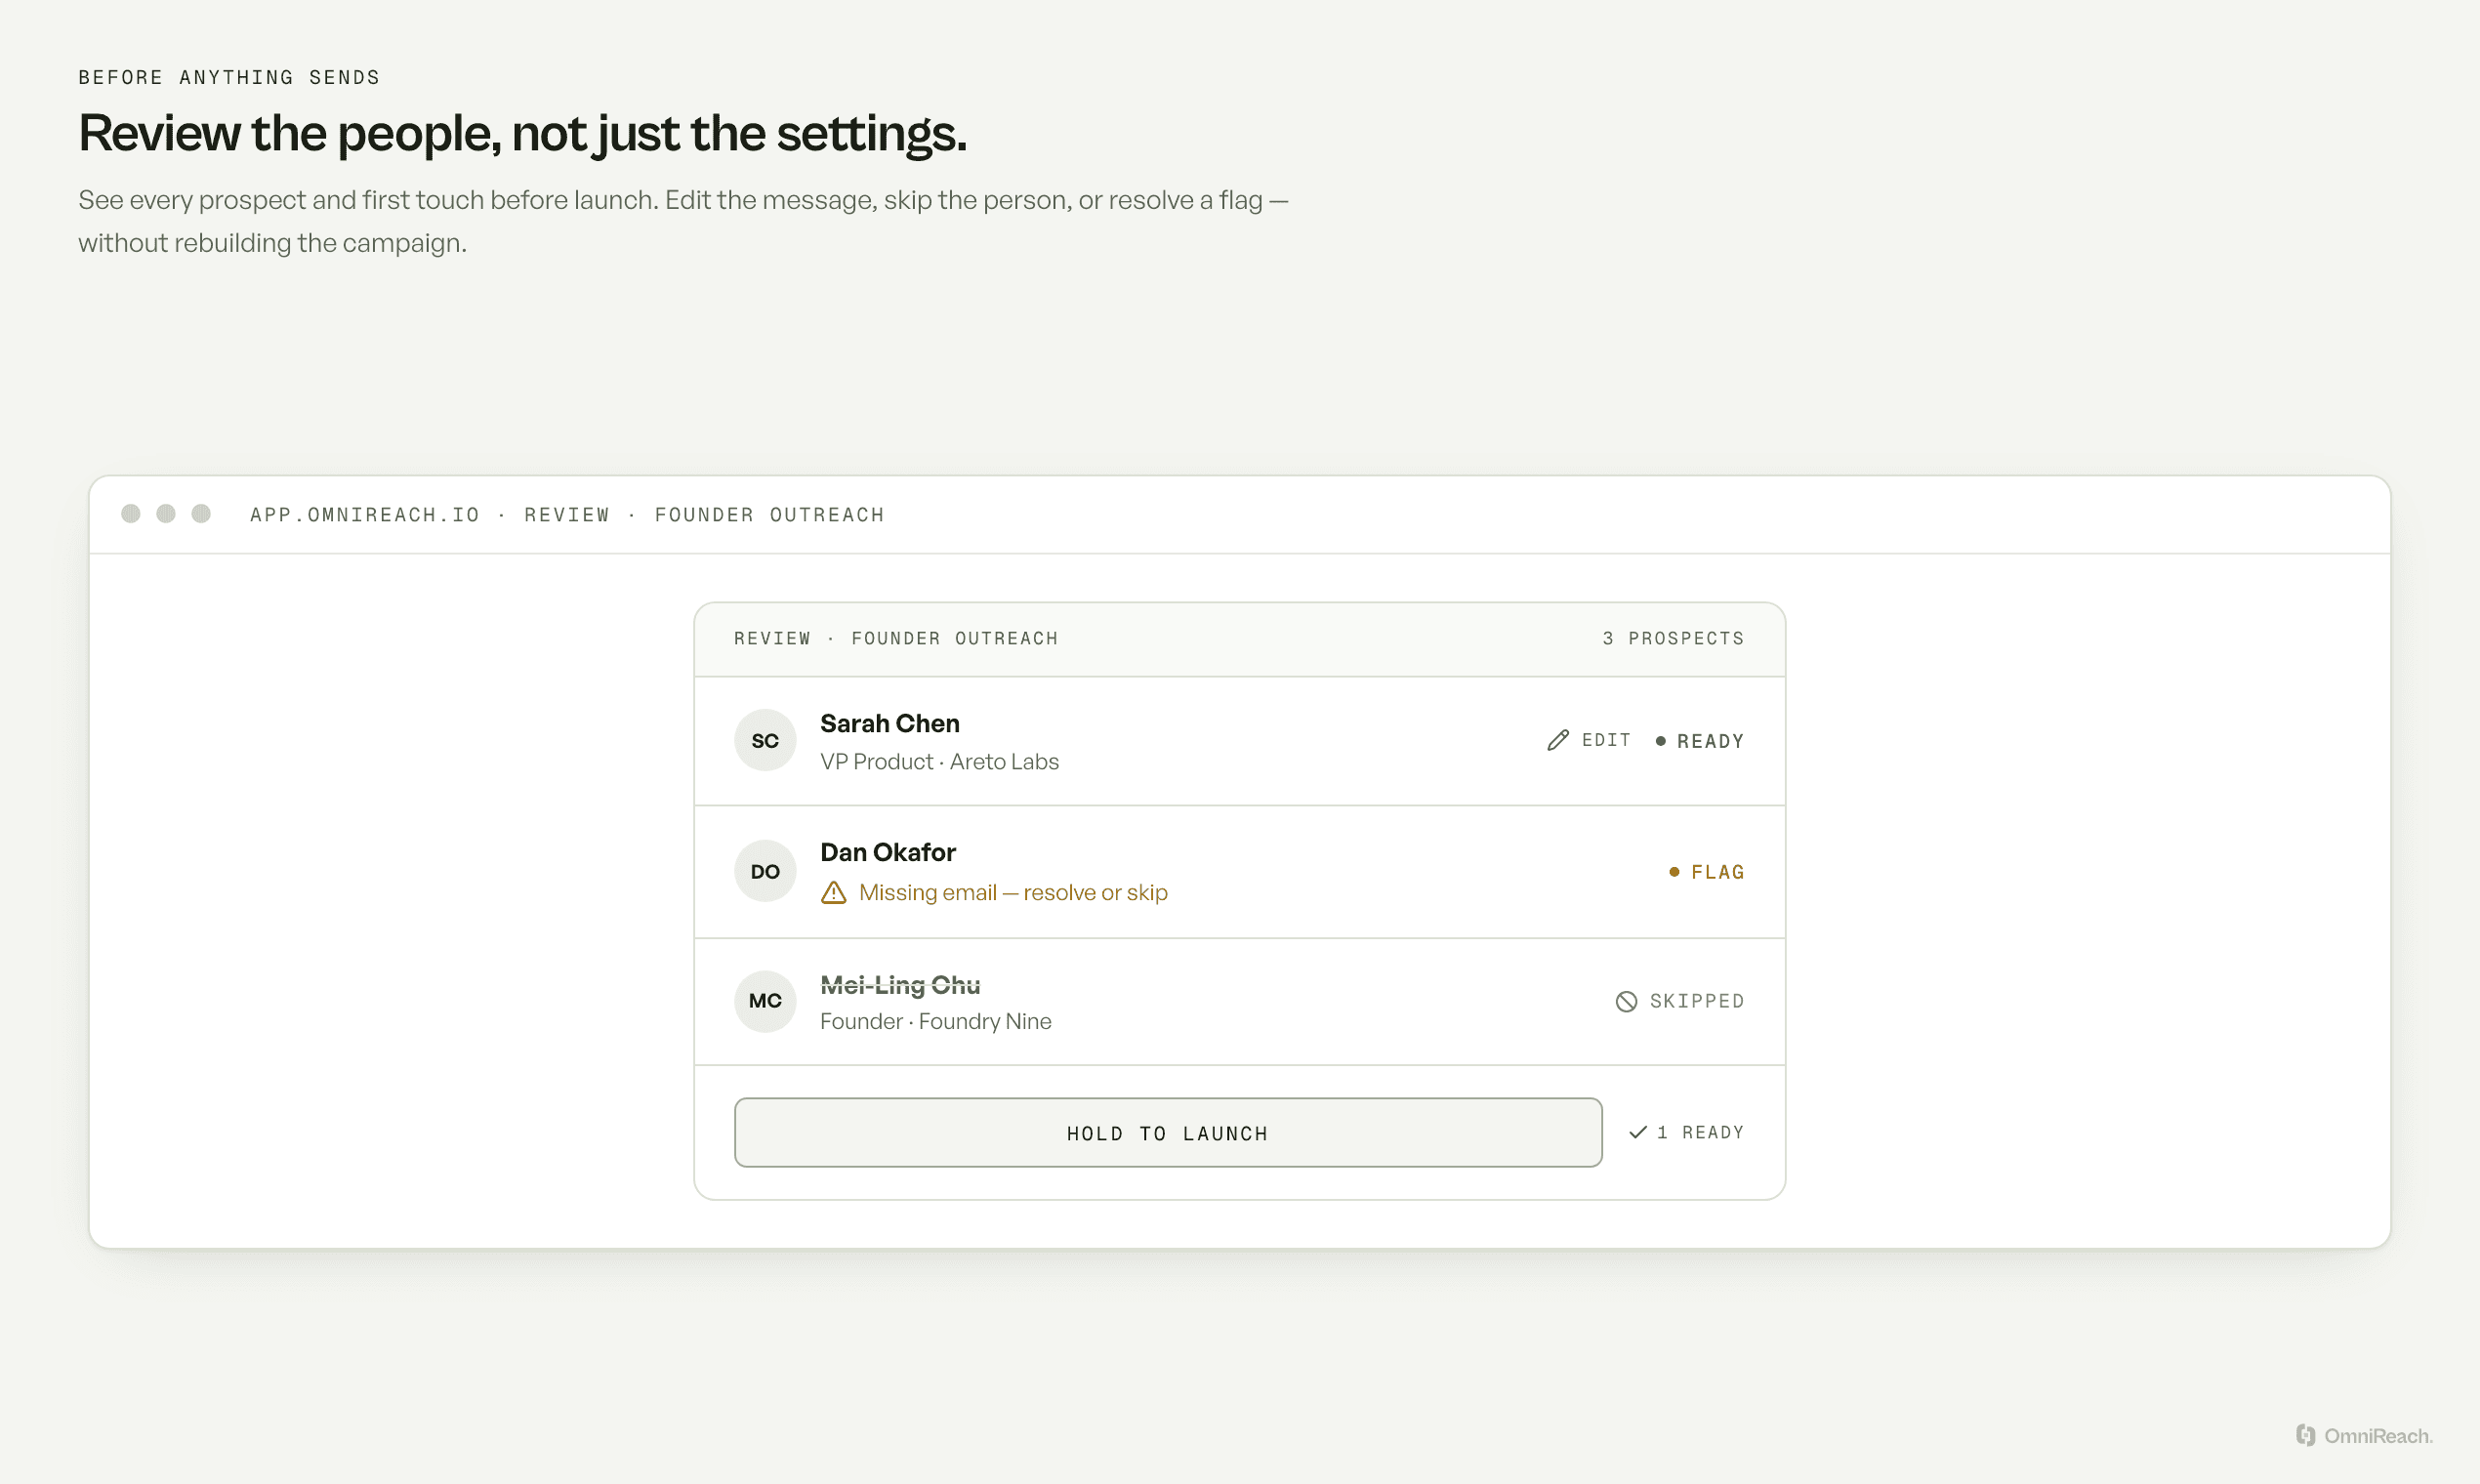Select the Sarah Chen name
Viewport: 2480px width, 1484px height.
pos(890,723)
